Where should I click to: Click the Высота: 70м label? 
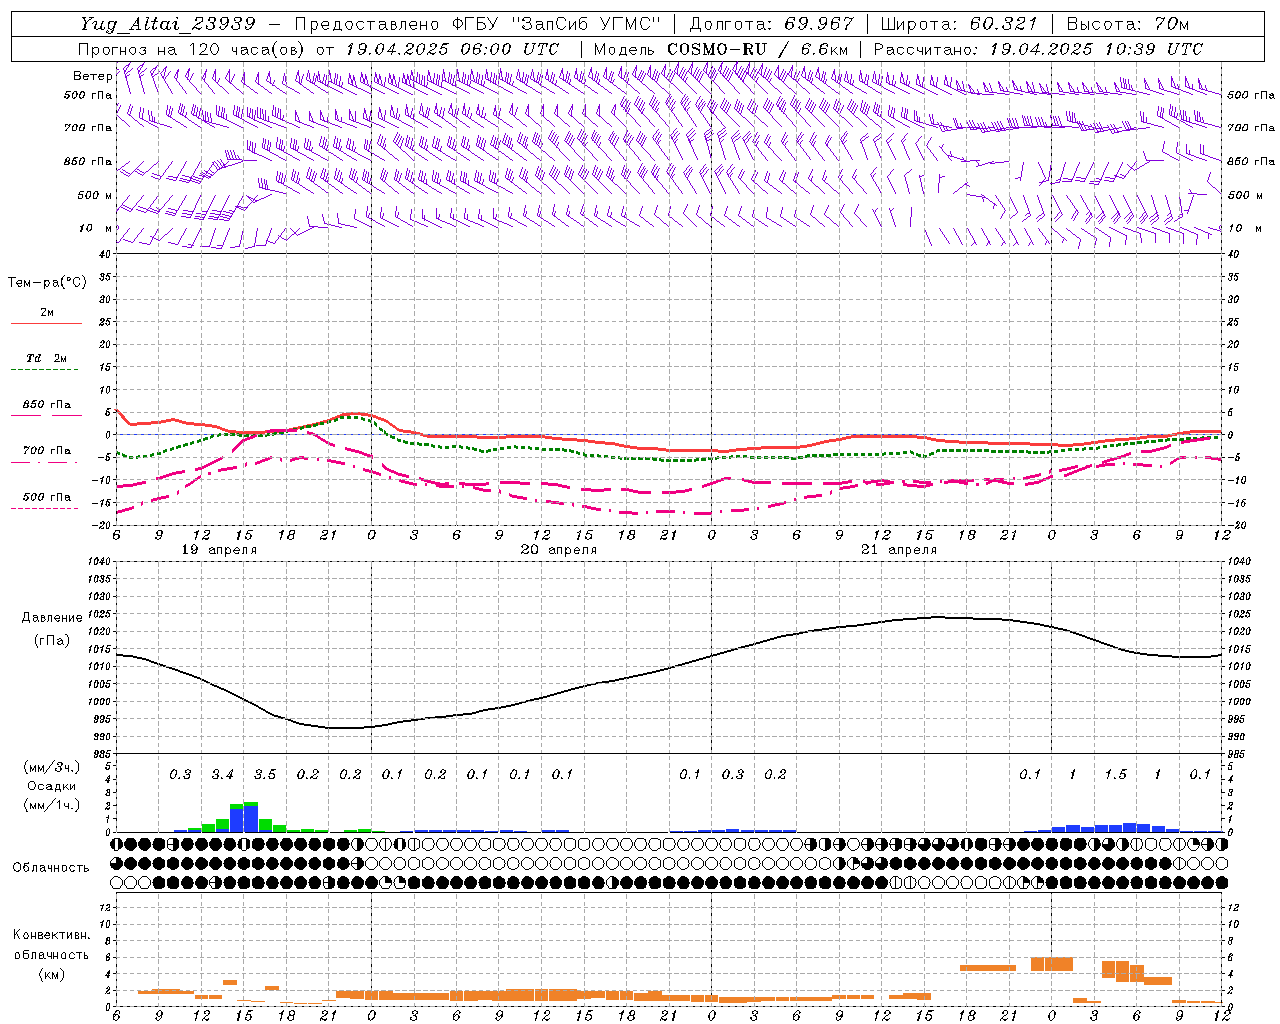(1127, 24)
